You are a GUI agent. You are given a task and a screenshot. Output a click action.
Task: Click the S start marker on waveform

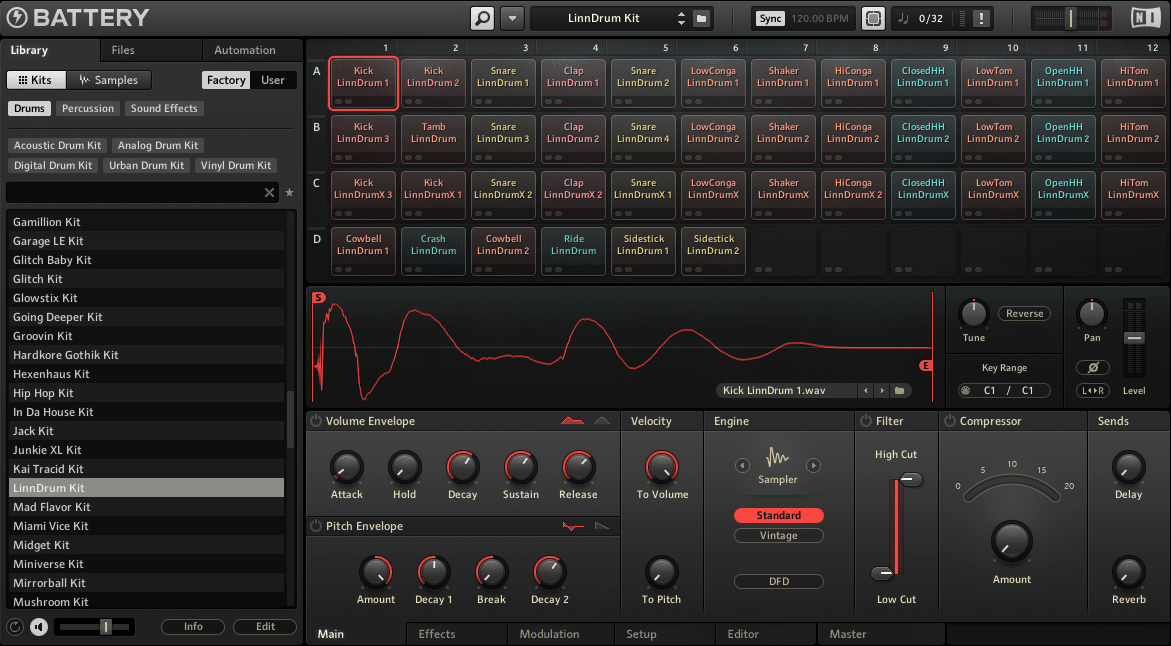pyautogui.click(x=319, y=297)
